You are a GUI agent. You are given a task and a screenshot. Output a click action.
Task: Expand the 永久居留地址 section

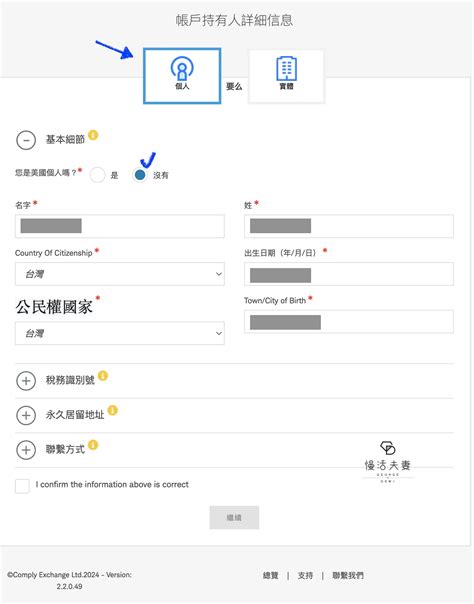click(x=26, y=415)
